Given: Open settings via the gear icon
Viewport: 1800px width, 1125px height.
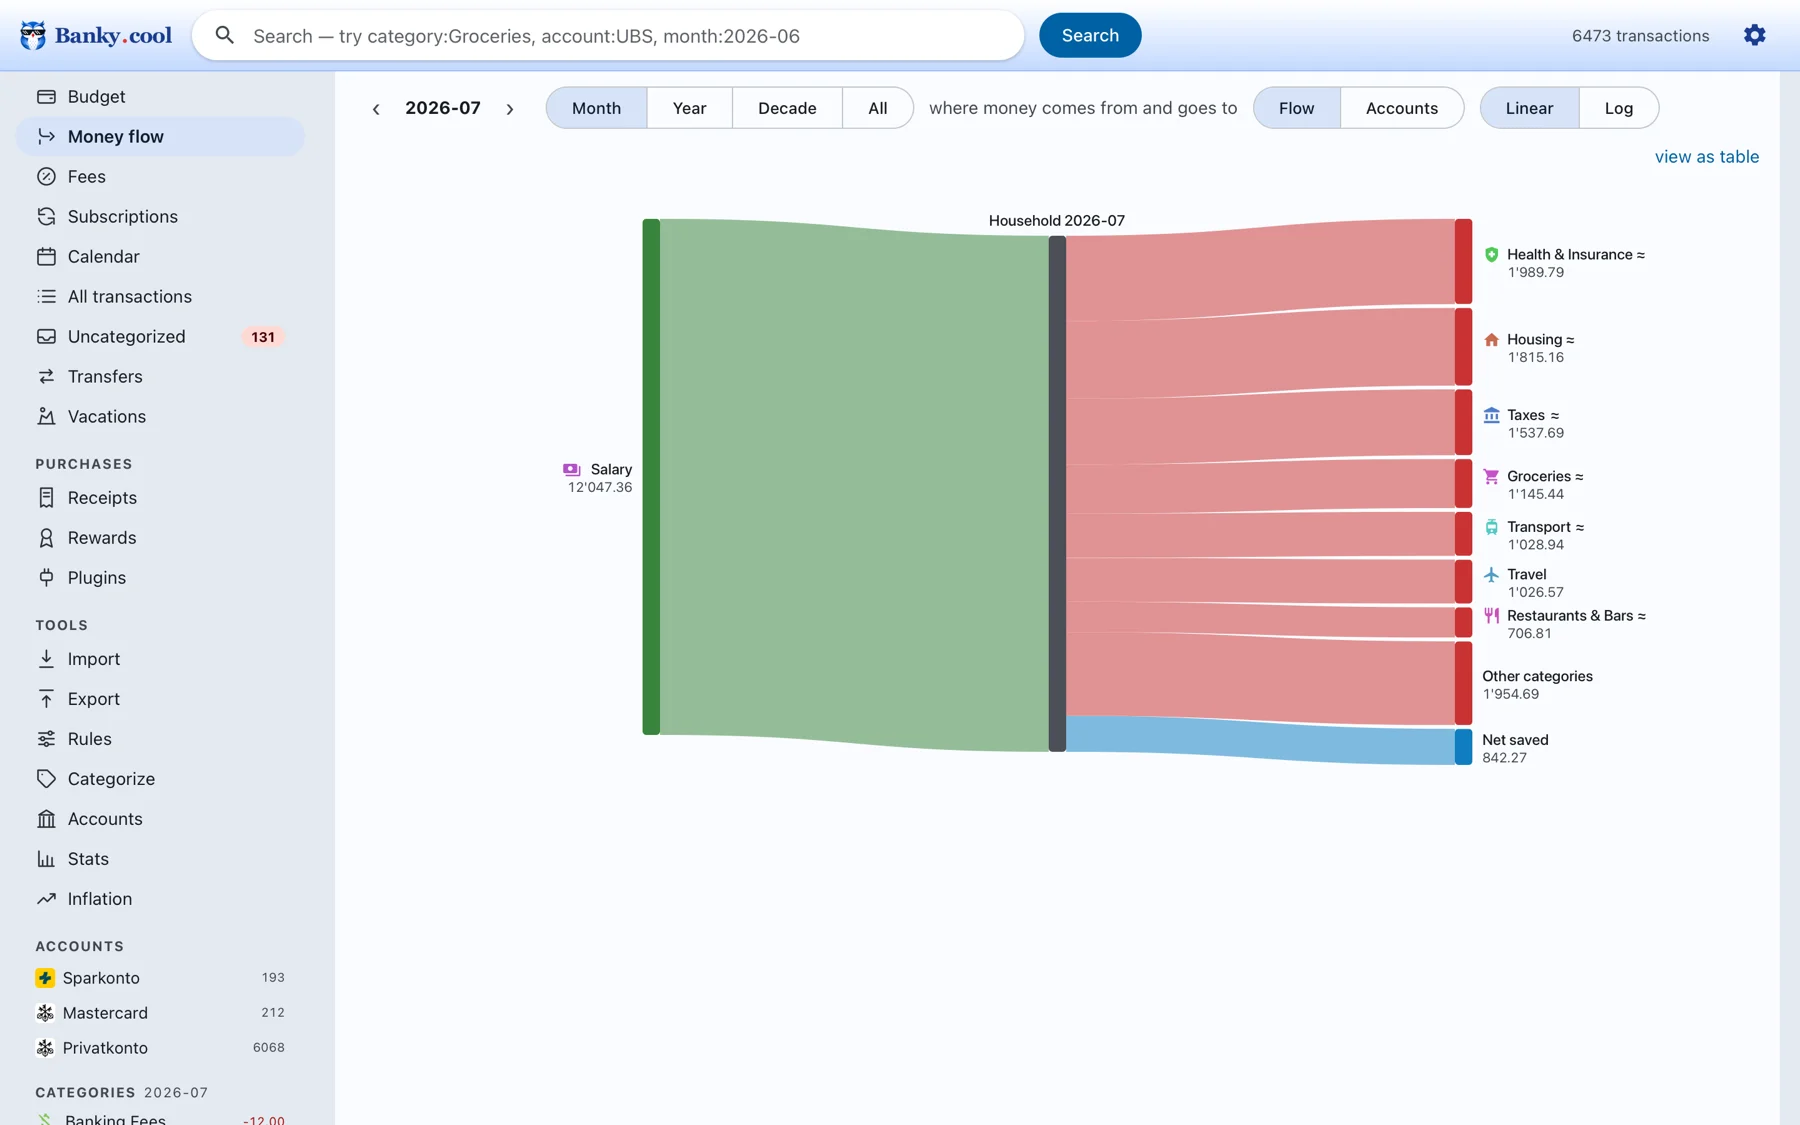Looking at the screenshot, I should (1754, 35).
